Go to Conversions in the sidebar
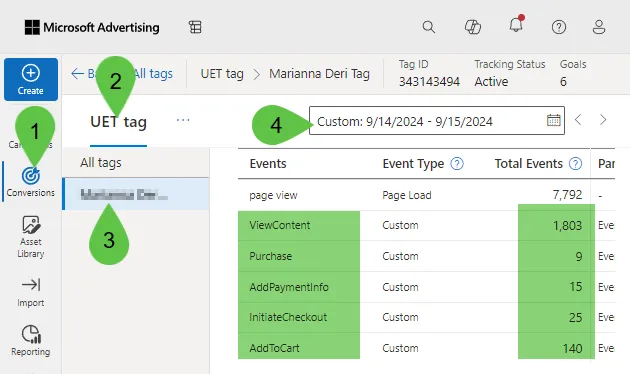 coord(31,182)
